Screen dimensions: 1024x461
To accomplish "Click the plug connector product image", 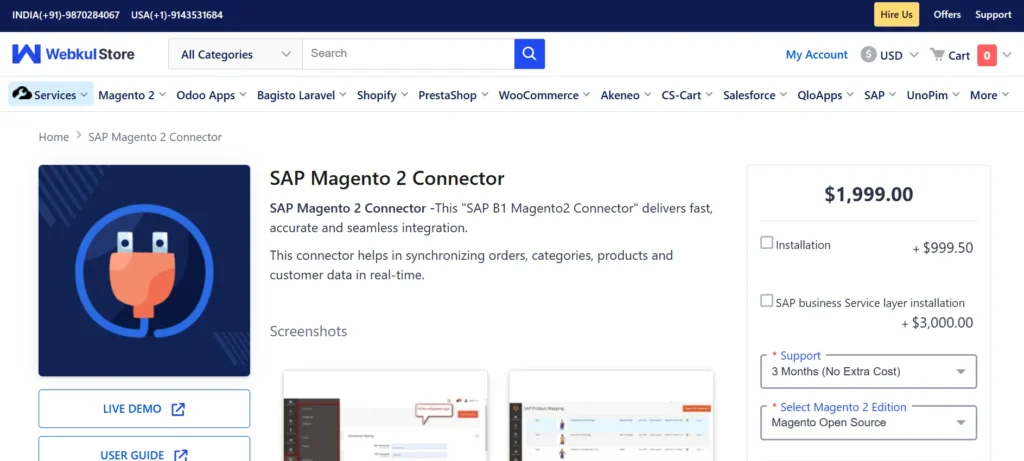I will 144,270.
